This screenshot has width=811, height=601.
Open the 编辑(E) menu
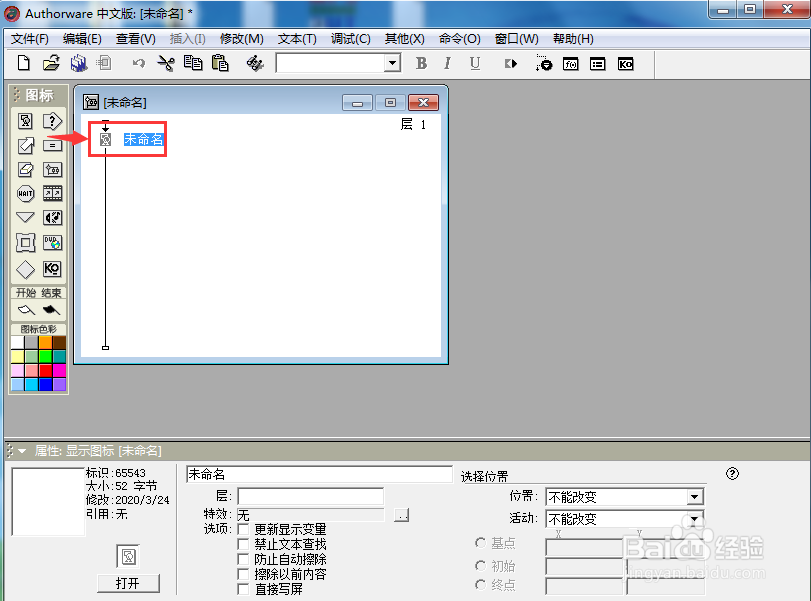82,39
